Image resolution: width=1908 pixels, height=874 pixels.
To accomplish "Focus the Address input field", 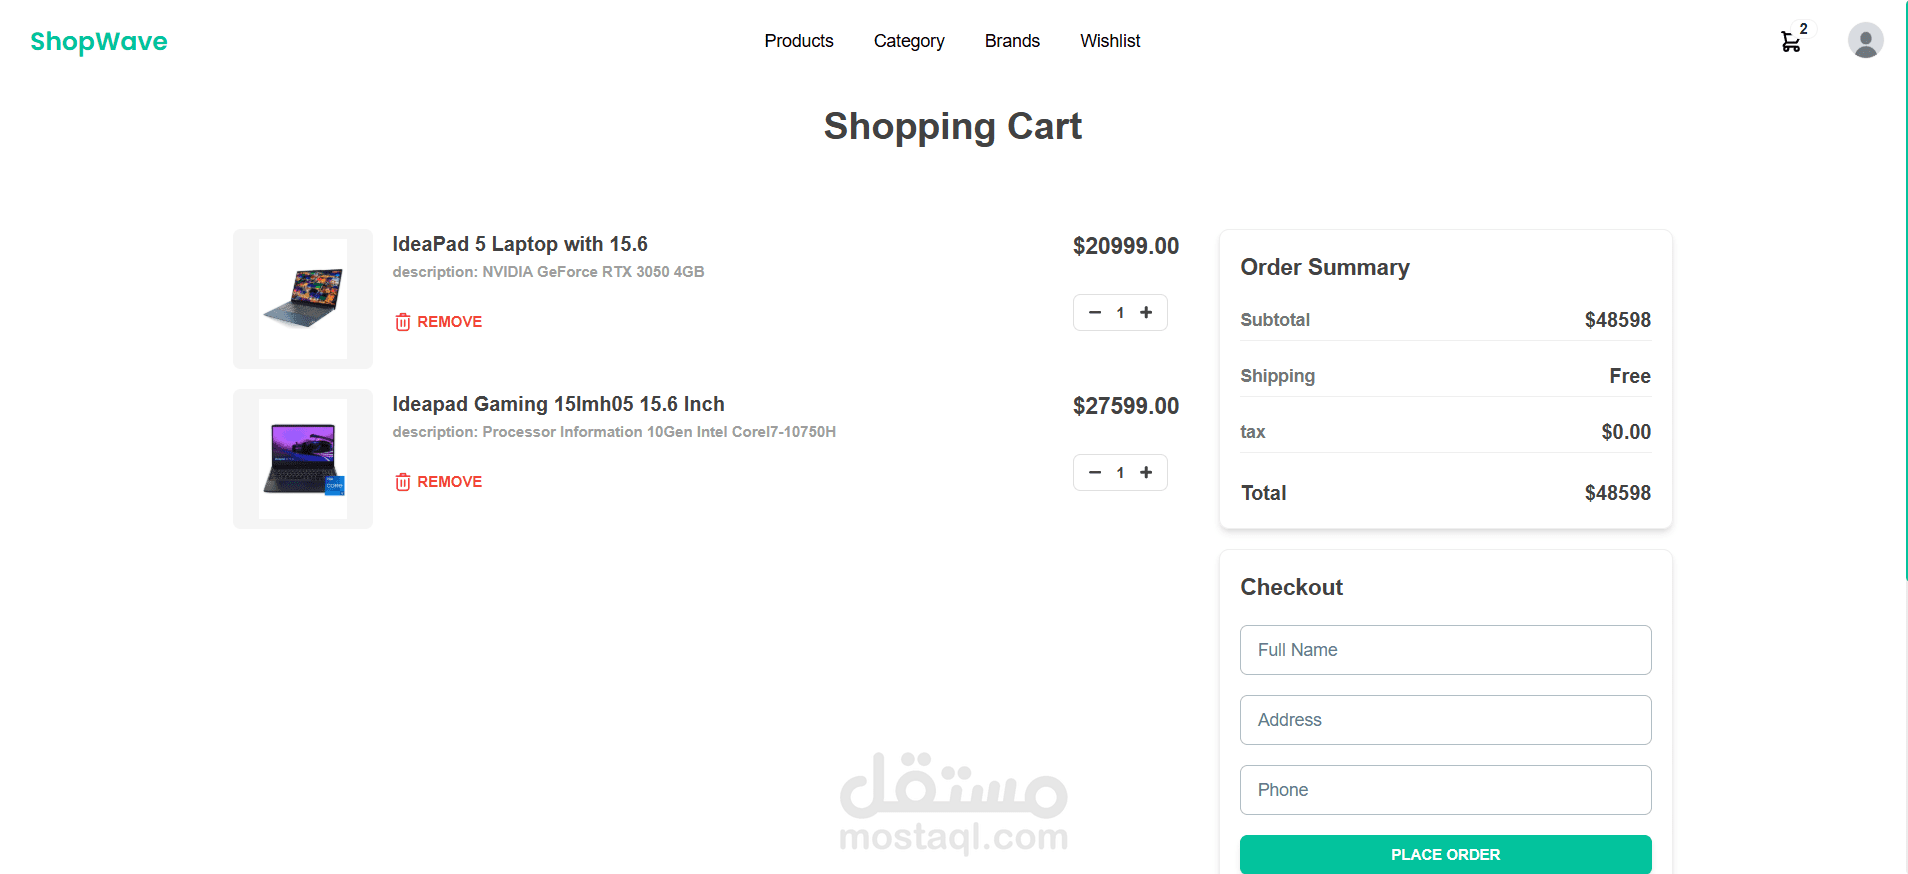I will click(x=1445, y=720).
